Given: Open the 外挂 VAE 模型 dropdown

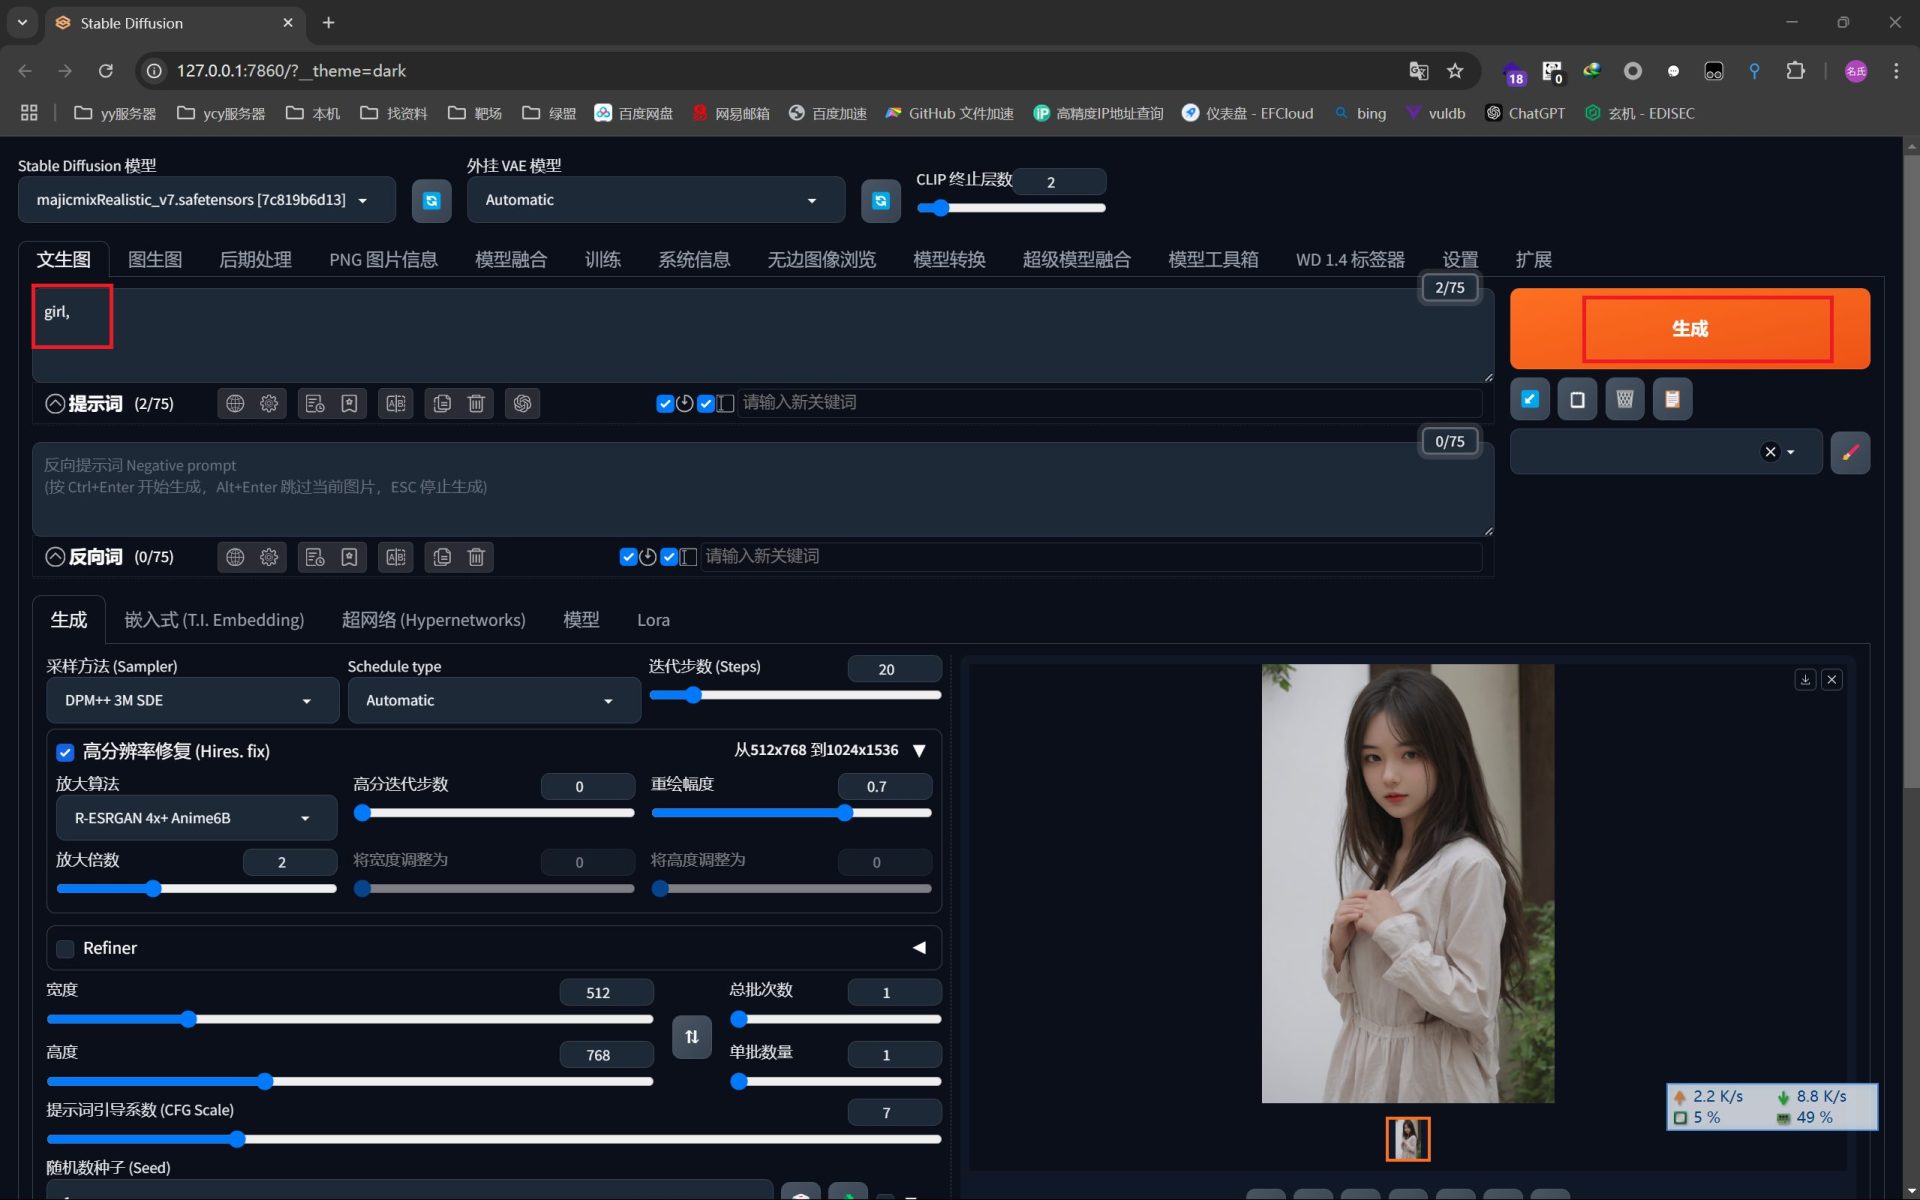Looking at the screenshot, I should pyautogui.click(x=655, y=199).
